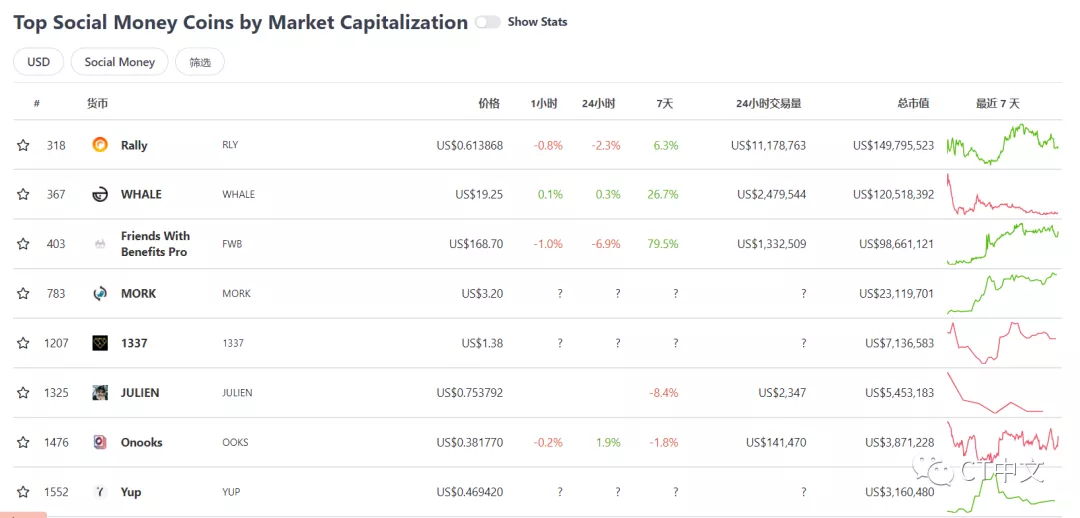Star Rally as a favorite
The height and width of the screenshot is (518, 1080).
point(23,145)
